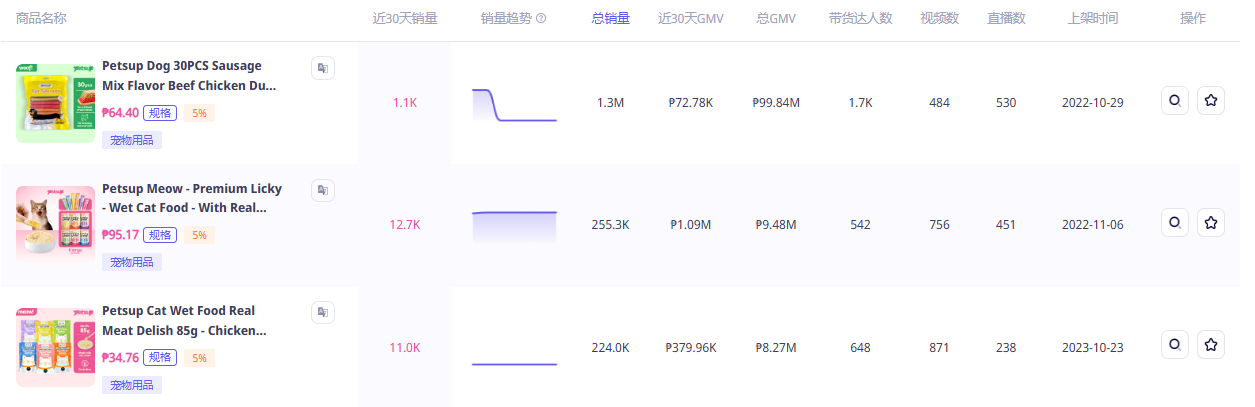
Task: Add Petsup Cat Wet Food to favorites
Action: [1211, 346]
